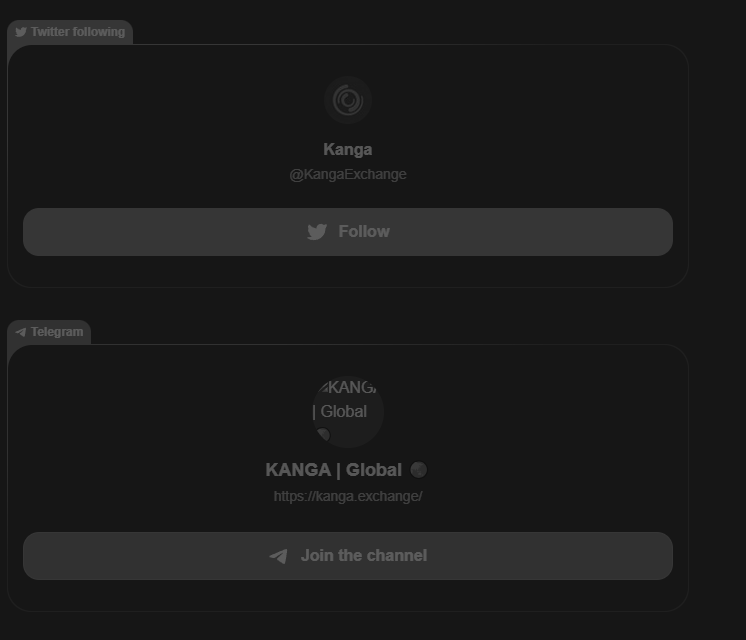The height and width of the screenshot is (640, 746).
Task: Click the paper plane icon in Join button
Action: tap(278, 556)
